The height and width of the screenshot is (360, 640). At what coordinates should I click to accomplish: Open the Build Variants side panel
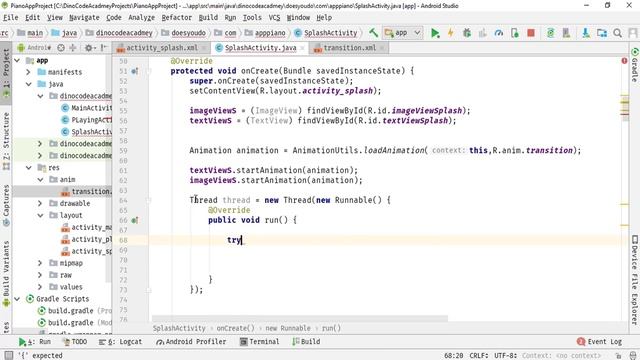pyautogui.click(x=6, y=273)
